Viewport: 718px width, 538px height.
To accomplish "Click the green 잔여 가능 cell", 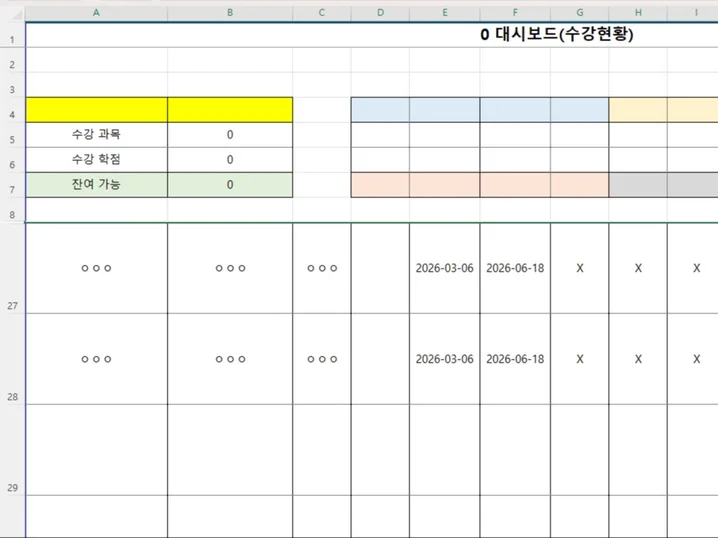I will pyautogui.click(x=96, y=185).
